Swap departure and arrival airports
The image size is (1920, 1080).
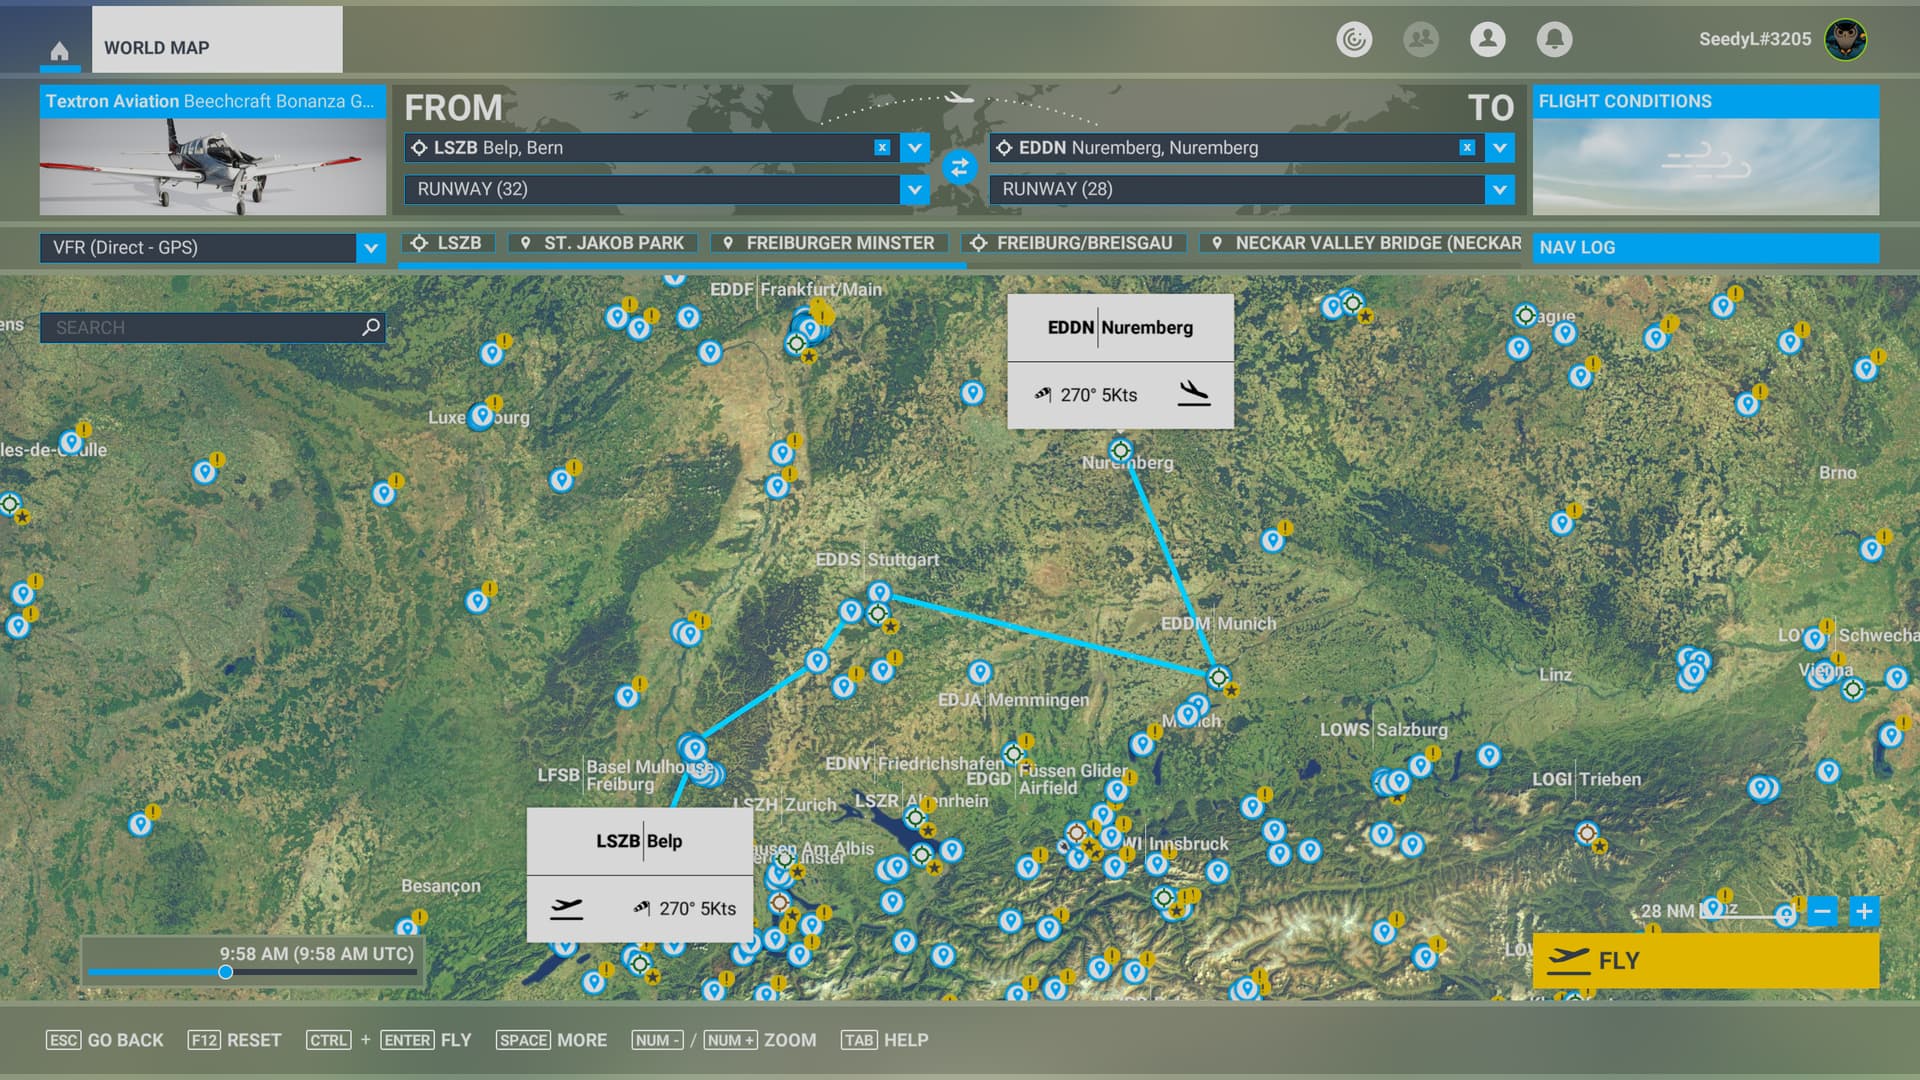point(959,168)
